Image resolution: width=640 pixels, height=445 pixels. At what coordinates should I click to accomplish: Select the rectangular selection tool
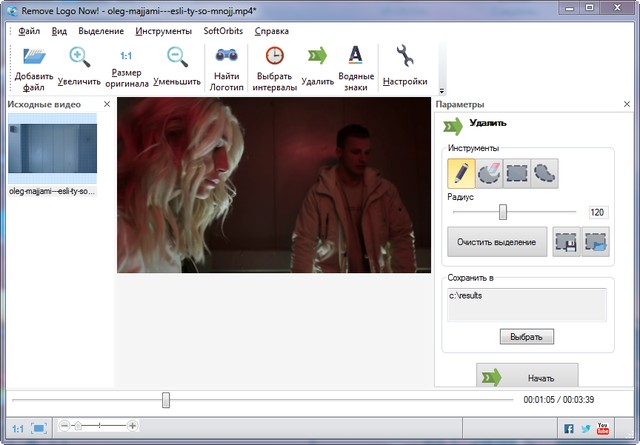[x=517, y=174]
